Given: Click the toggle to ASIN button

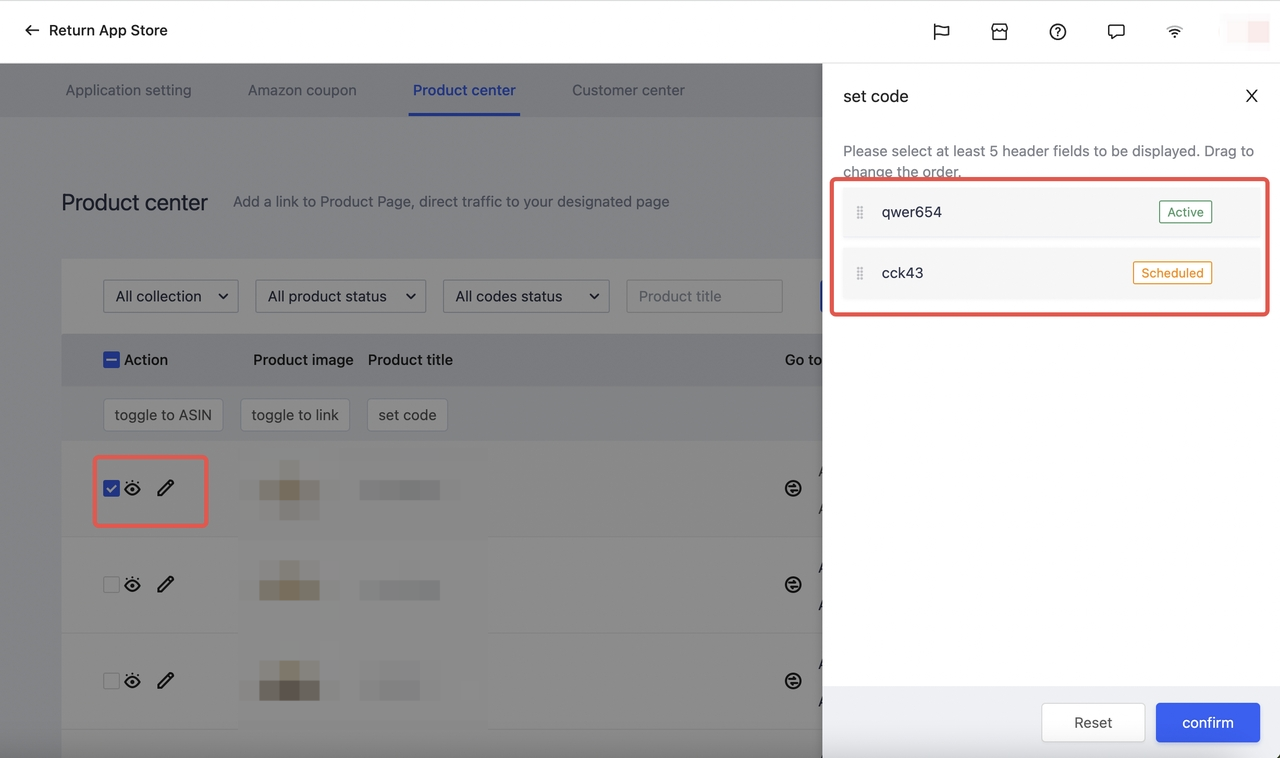Looking at the screenshot, I should click(163, 415).
